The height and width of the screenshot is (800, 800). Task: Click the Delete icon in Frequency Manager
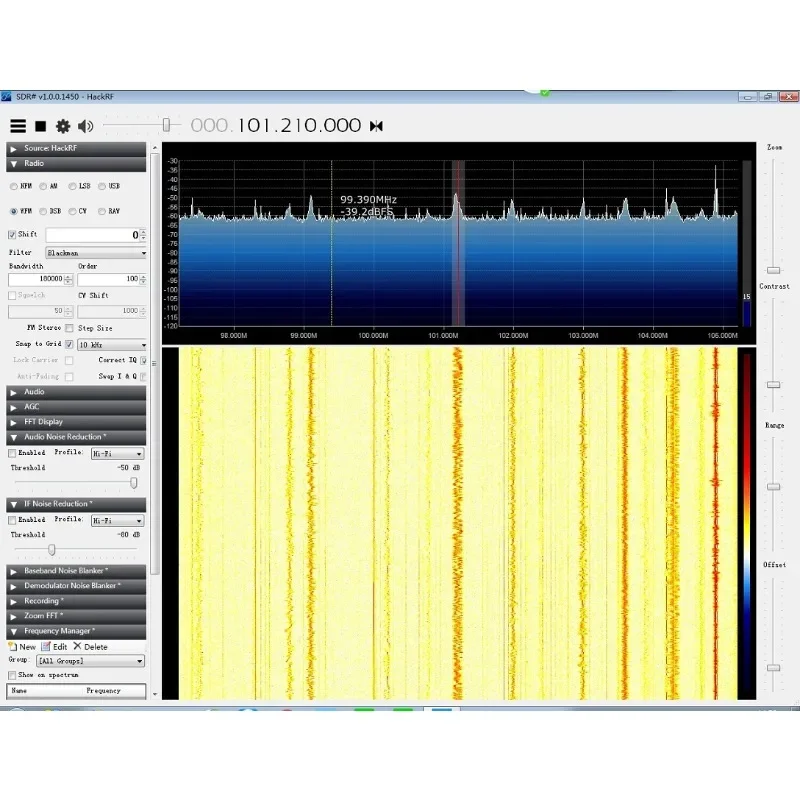tap(77, 646)
